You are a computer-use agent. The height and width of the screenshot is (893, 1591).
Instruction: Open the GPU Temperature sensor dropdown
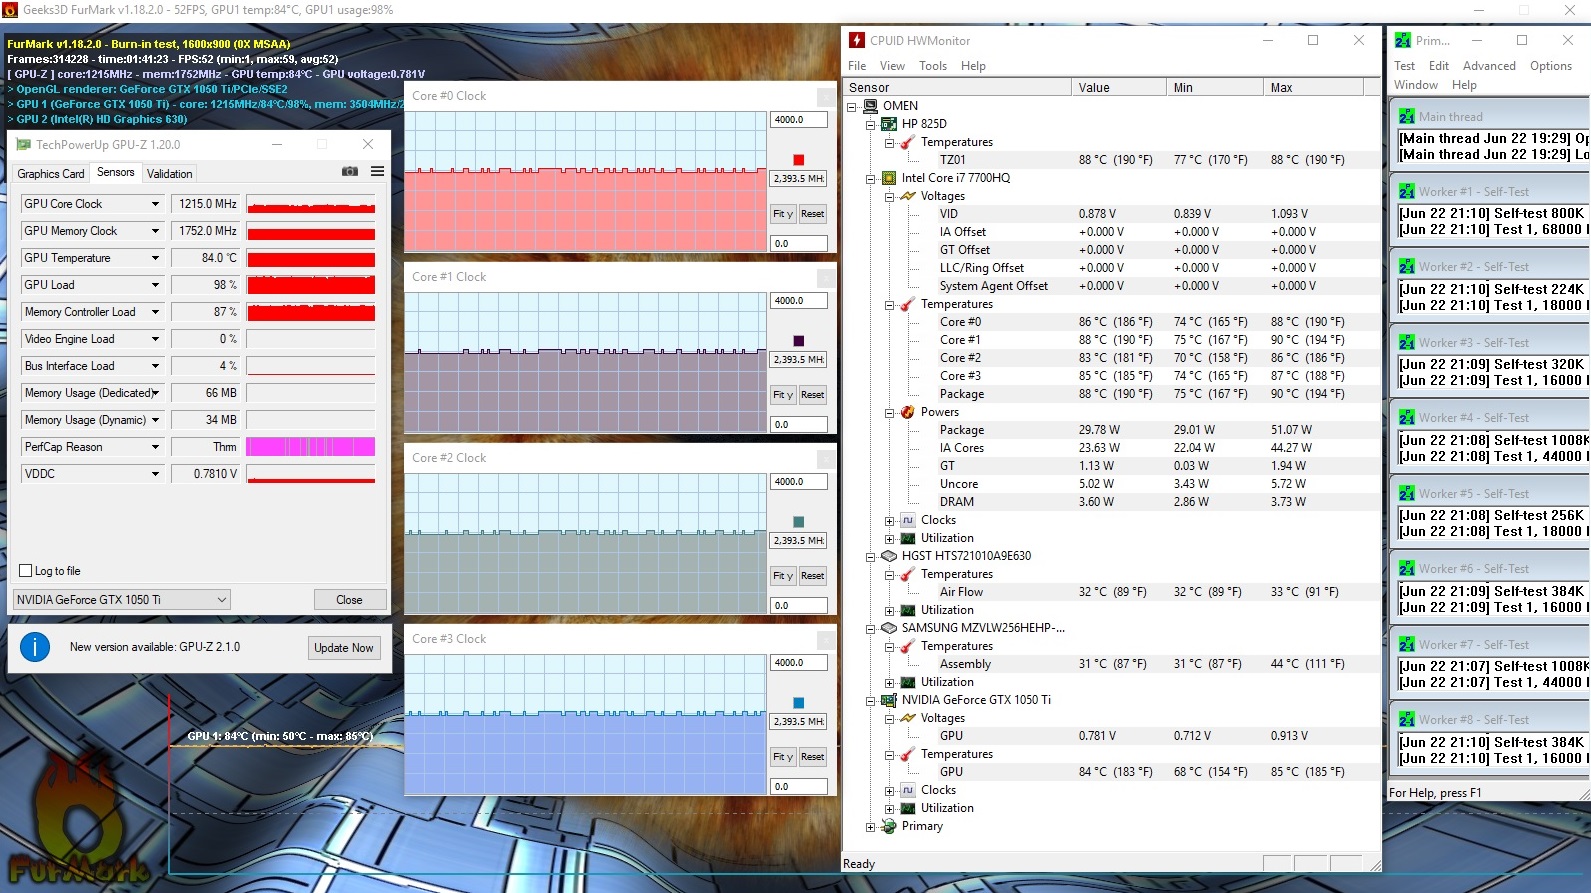coord(155,258)
